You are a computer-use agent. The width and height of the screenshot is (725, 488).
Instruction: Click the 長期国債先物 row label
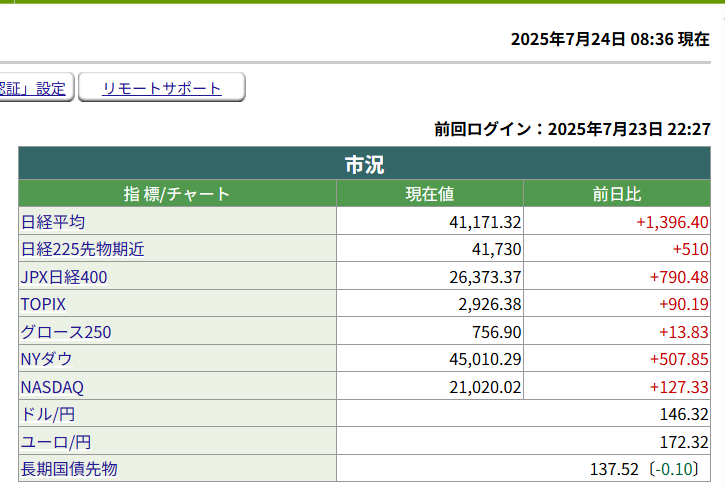click(69, 469)
